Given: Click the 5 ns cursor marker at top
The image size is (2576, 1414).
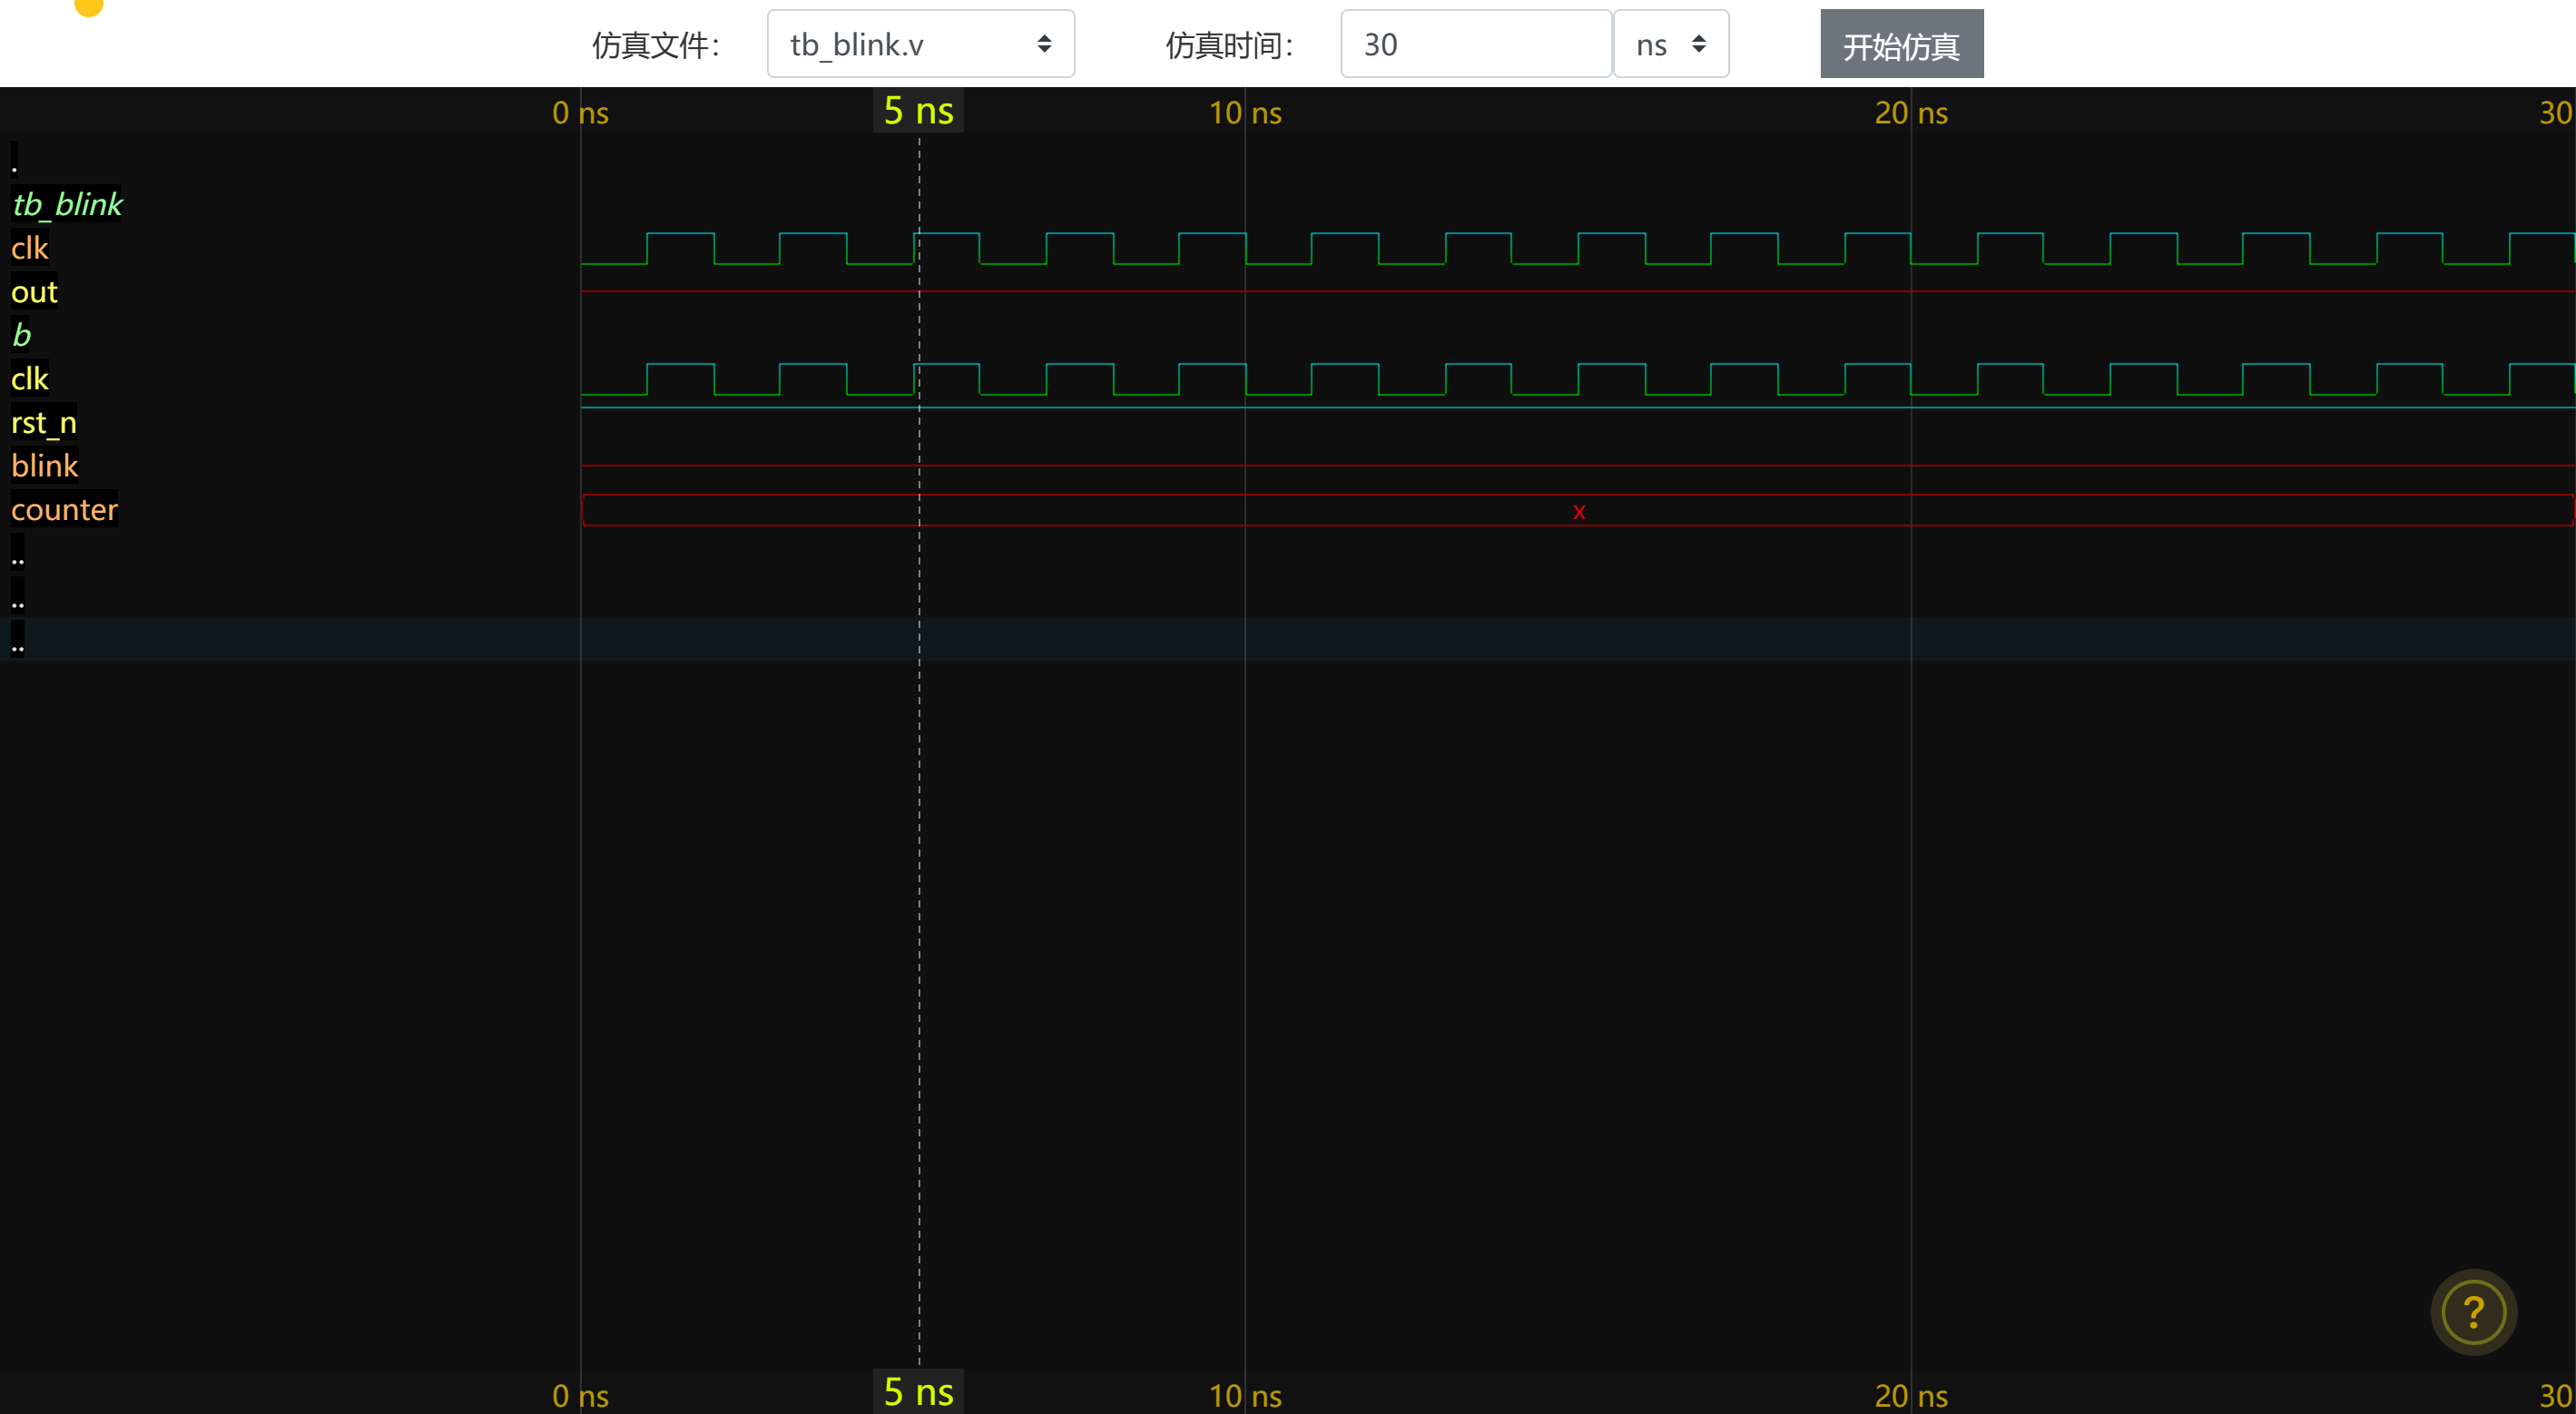Looking at the screenshot, I should (918, 111).
